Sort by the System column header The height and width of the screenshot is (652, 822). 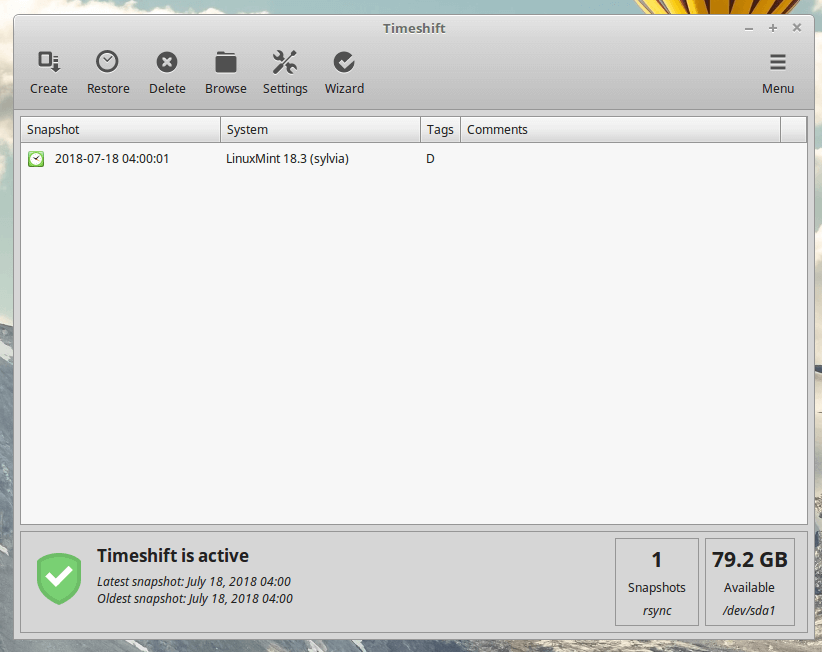(x=320, y=129)
